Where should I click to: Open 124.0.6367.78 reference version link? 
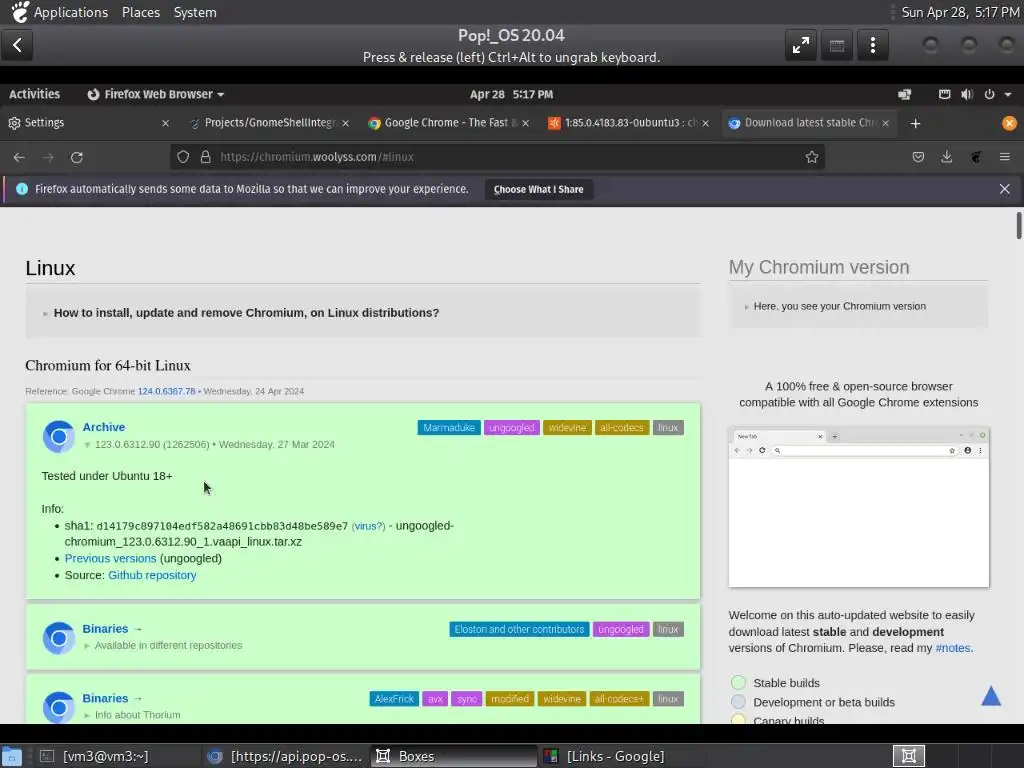166,391
